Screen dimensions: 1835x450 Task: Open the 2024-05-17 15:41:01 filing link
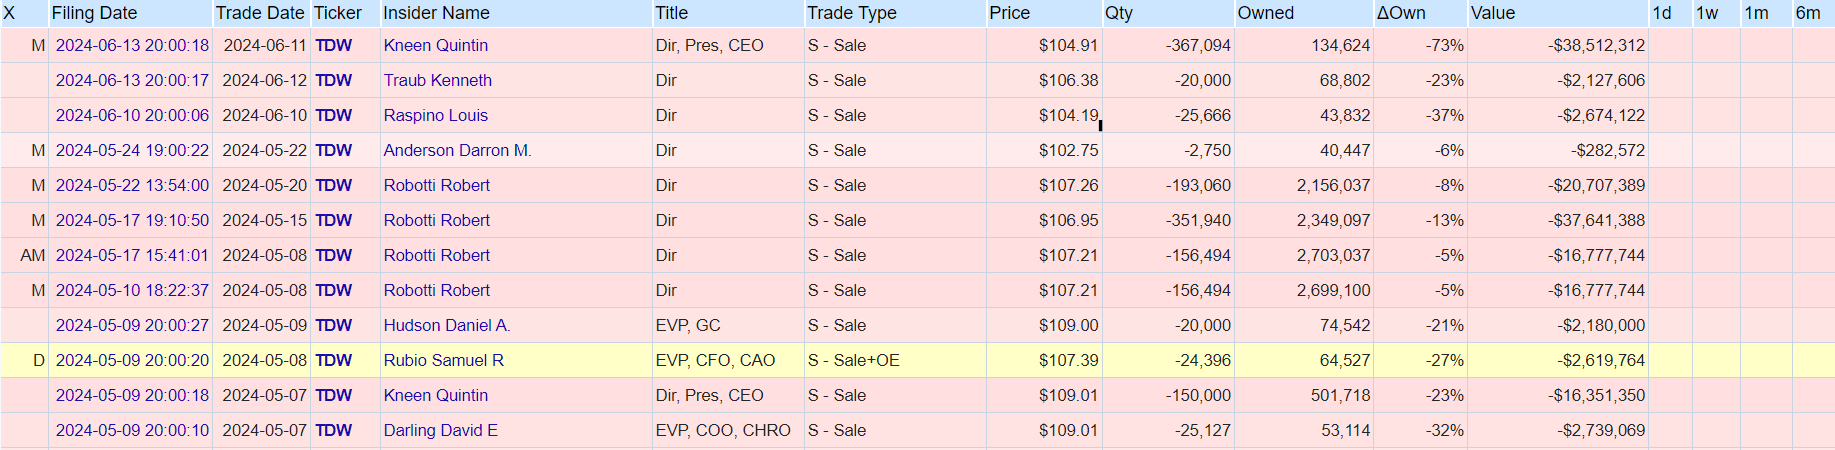click(x=132, y=255)
